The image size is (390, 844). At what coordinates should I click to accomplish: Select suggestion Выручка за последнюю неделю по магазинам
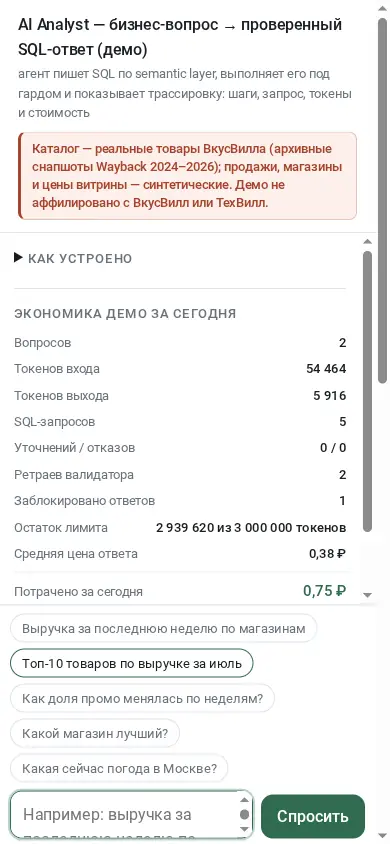(x=164, y=628)
